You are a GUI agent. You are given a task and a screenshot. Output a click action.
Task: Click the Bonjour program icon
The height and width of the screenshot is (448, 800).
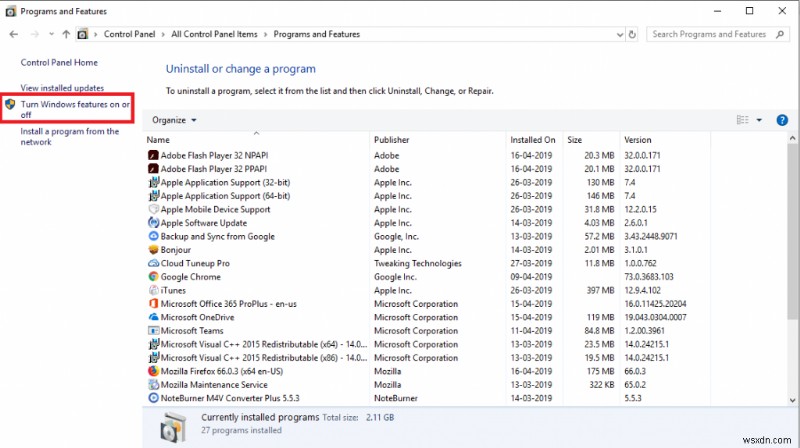153,250
